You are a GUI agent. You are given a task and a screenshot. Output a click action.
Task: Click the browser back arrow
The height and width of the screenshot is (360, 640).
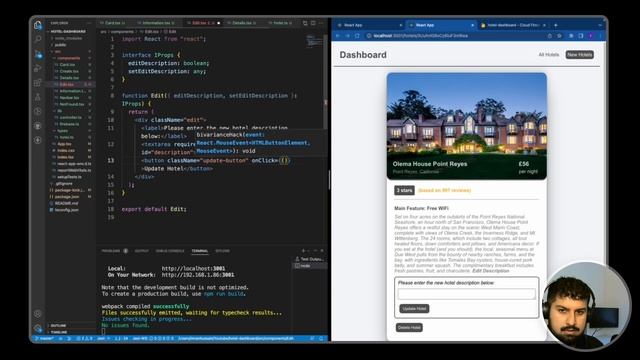coord(338,36)
